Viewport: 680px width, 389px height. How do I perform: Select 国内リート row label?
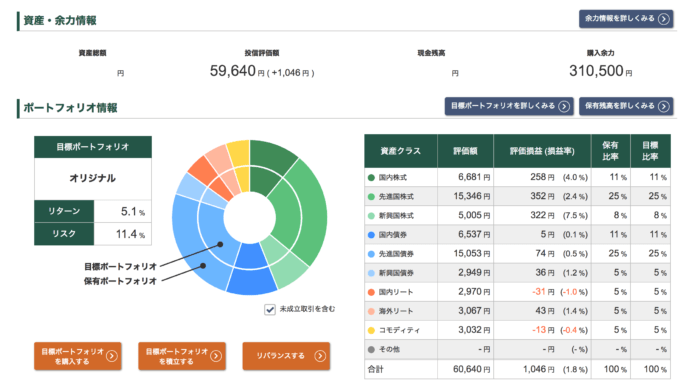coord(396,292)
